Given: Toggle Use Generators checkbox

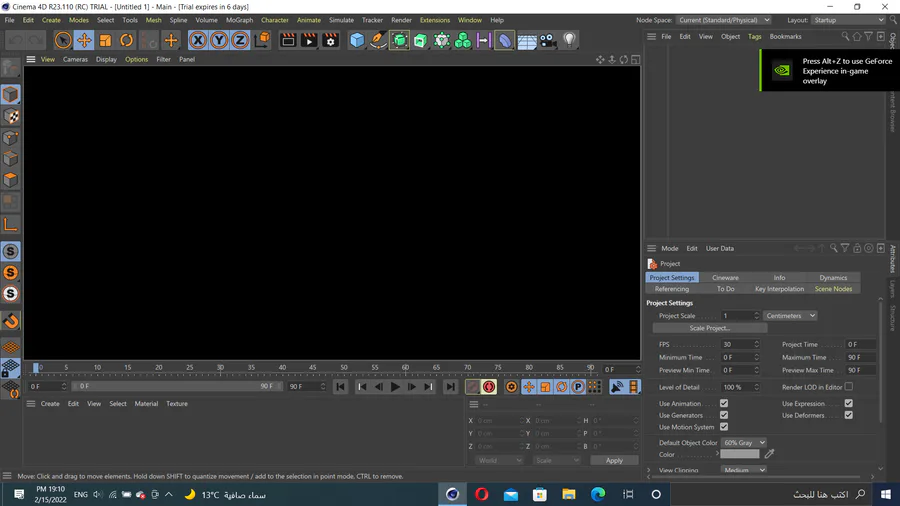Looking at the screenshot, I should 724,415.
